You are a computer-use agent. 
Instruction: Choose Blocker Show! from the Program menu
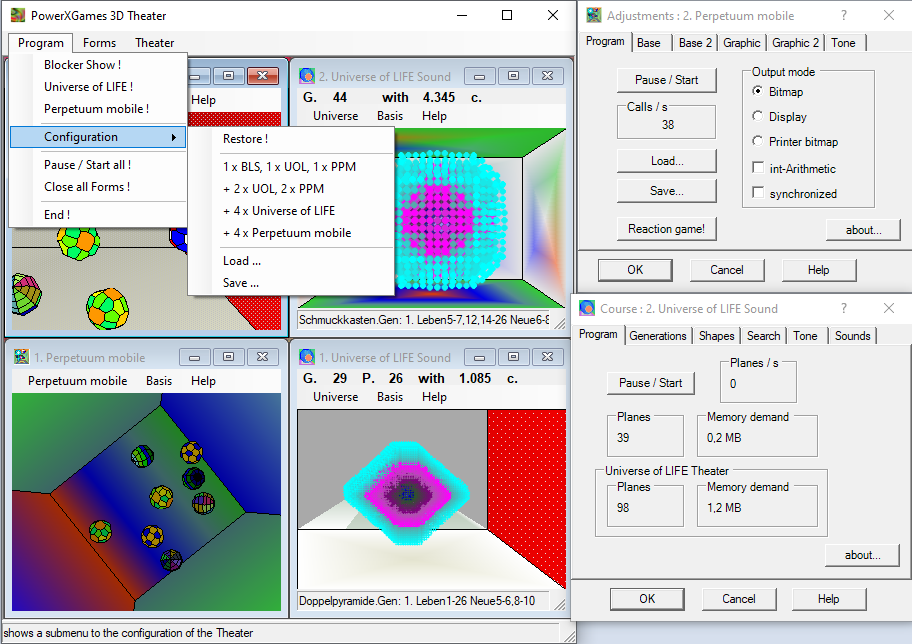point(98,65)
